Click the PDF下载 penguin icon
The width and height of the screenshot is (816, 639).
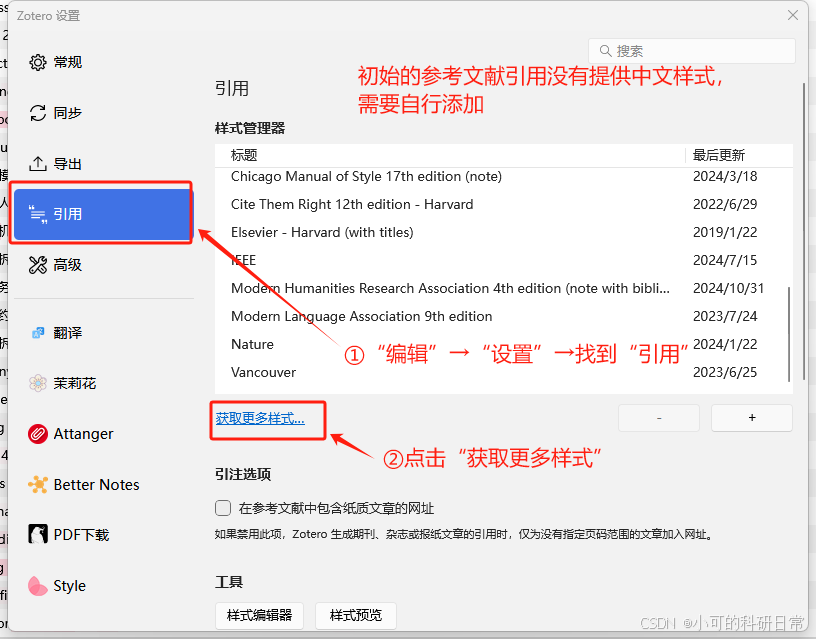[x=37, y=534]
